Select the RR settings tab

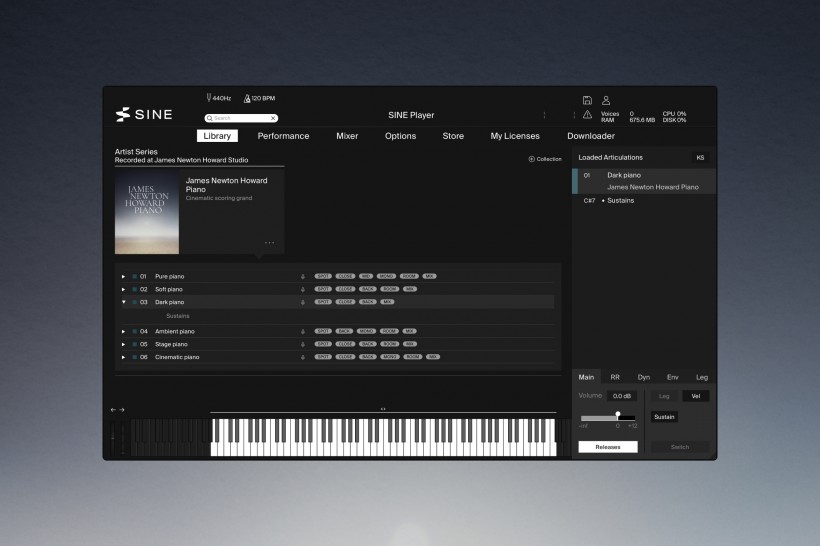coord(615,377)
